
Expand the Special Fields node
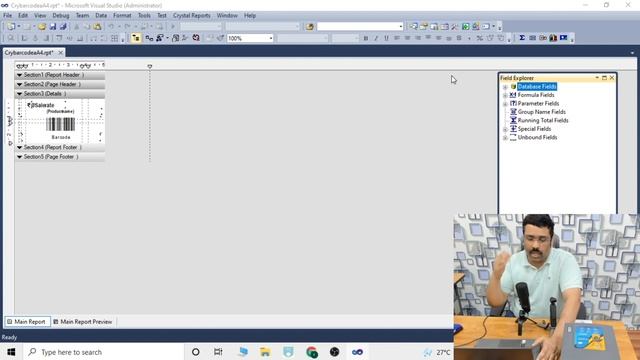tap(505, 129)
